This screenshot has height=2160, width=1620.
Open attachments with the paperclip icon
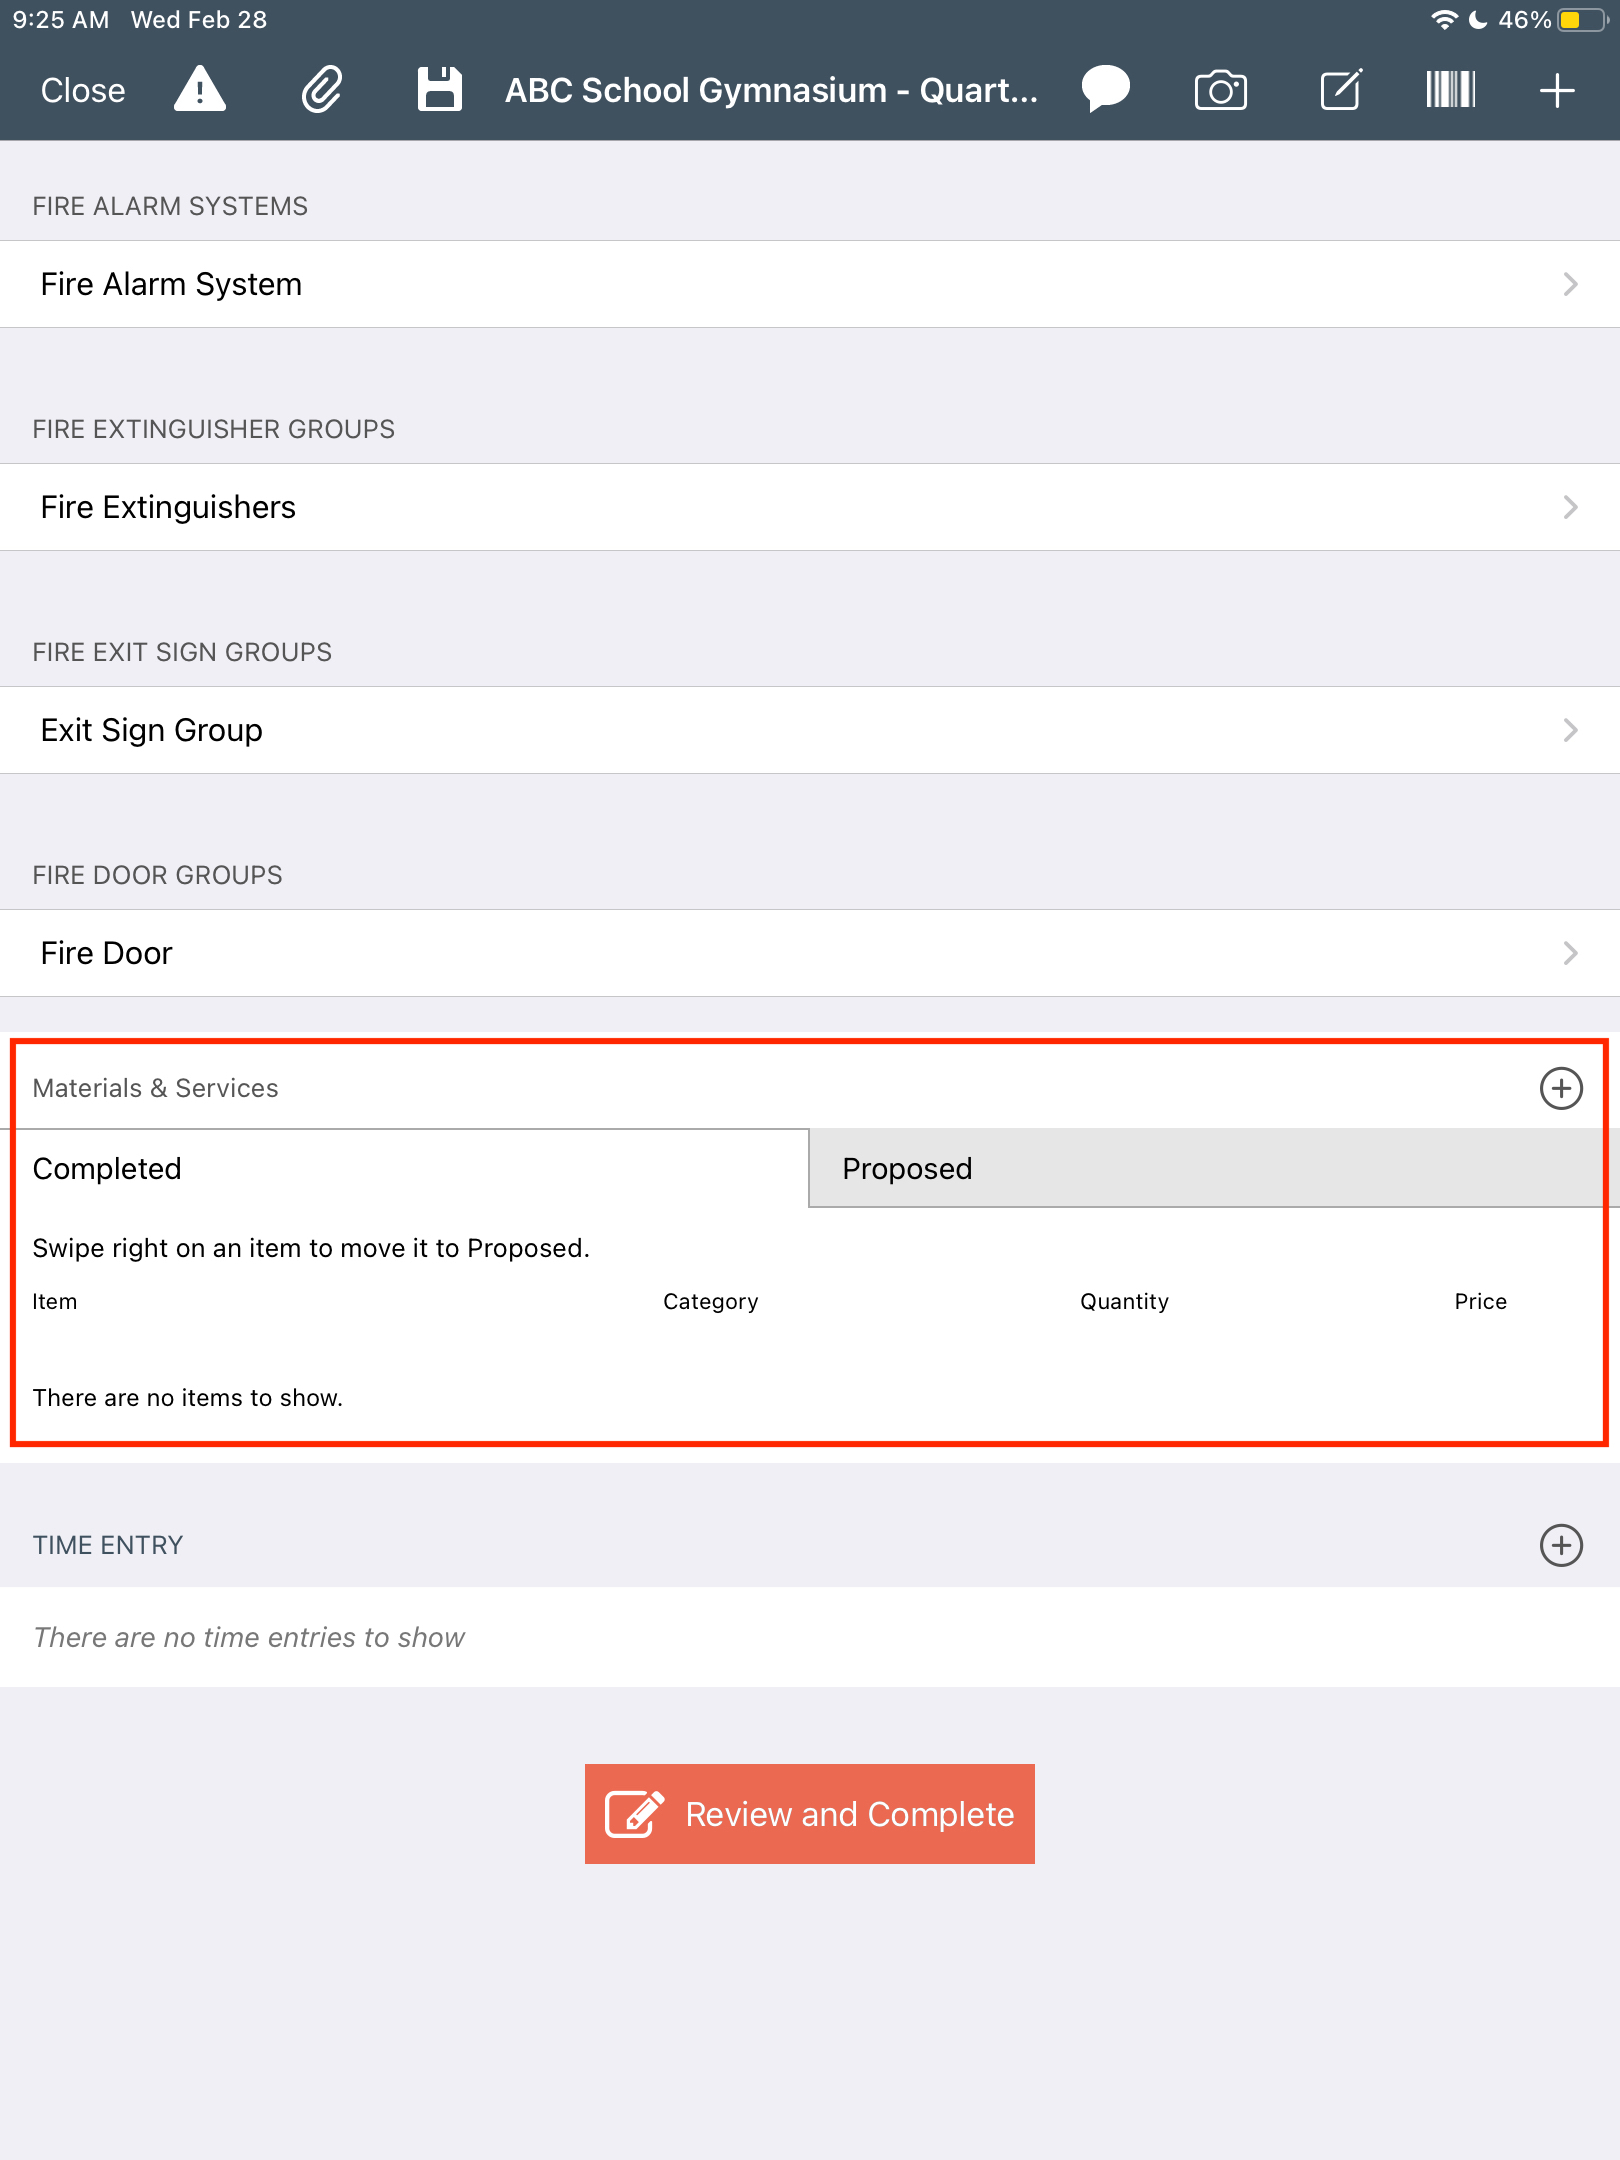[x=322, y=90]
